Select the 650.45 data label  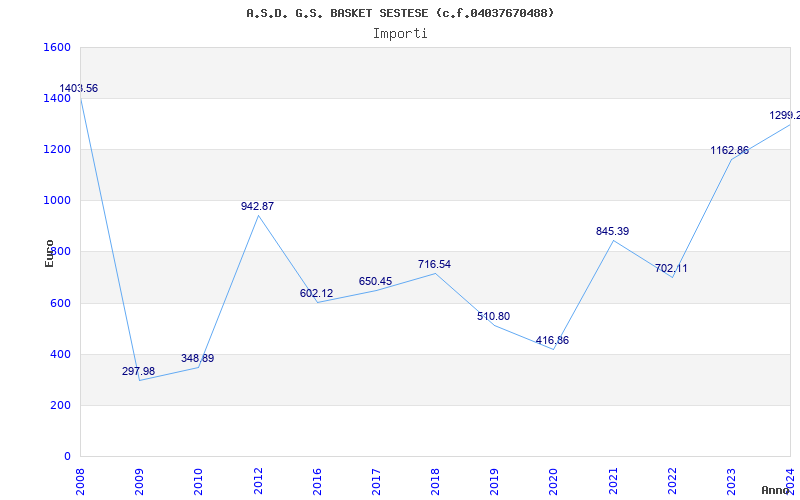click(x=376, y=281)
